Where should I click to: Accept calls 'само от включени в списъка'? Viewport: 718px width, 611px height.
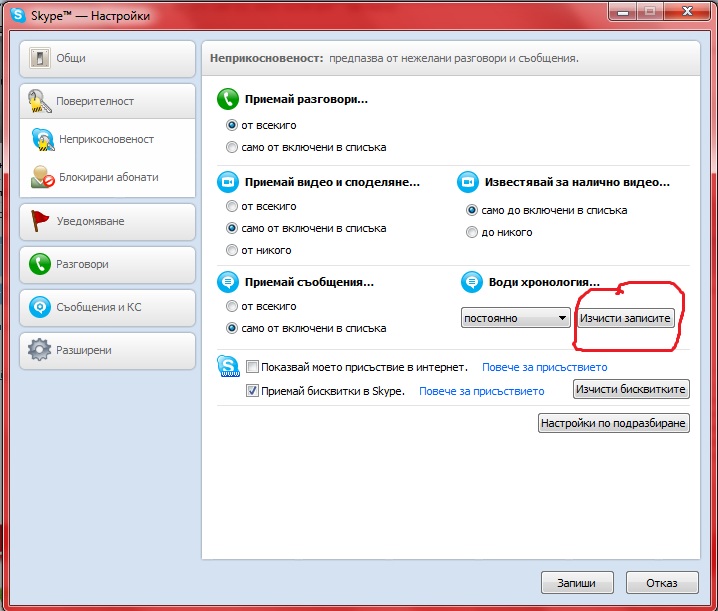232,147
